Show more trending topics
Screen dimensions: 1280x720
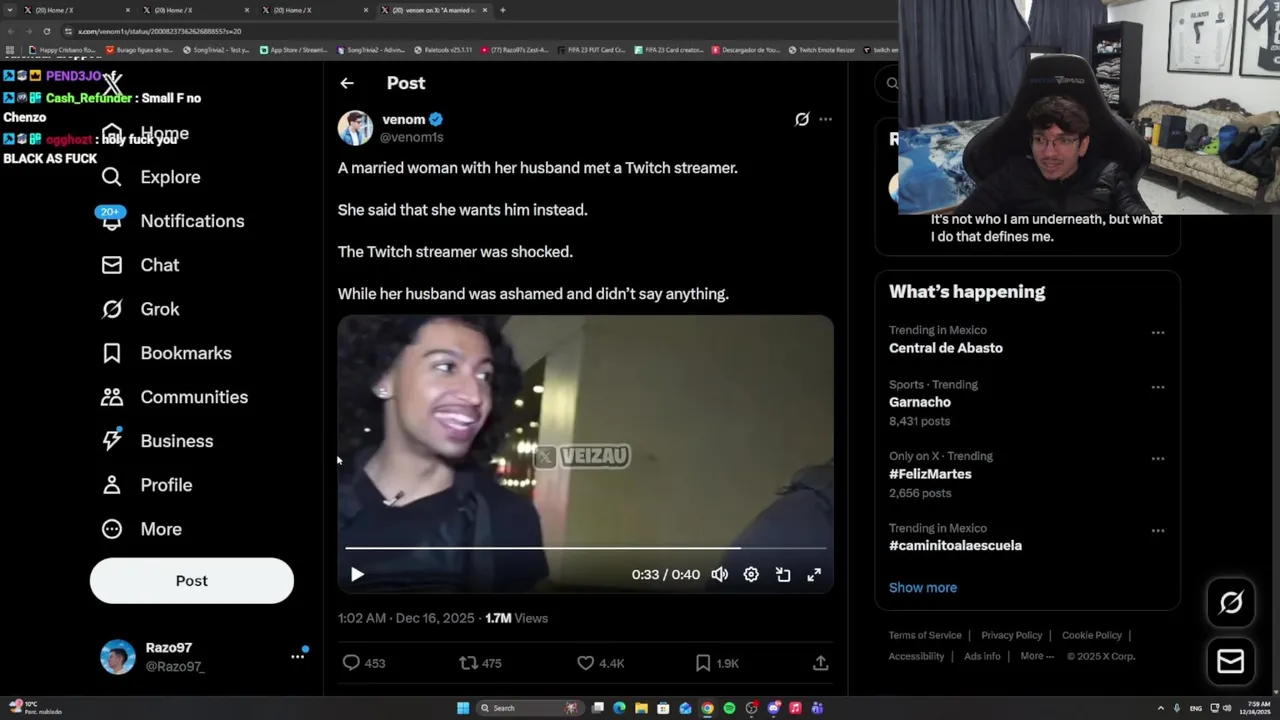pyautogui.click(x=923, y=588)
